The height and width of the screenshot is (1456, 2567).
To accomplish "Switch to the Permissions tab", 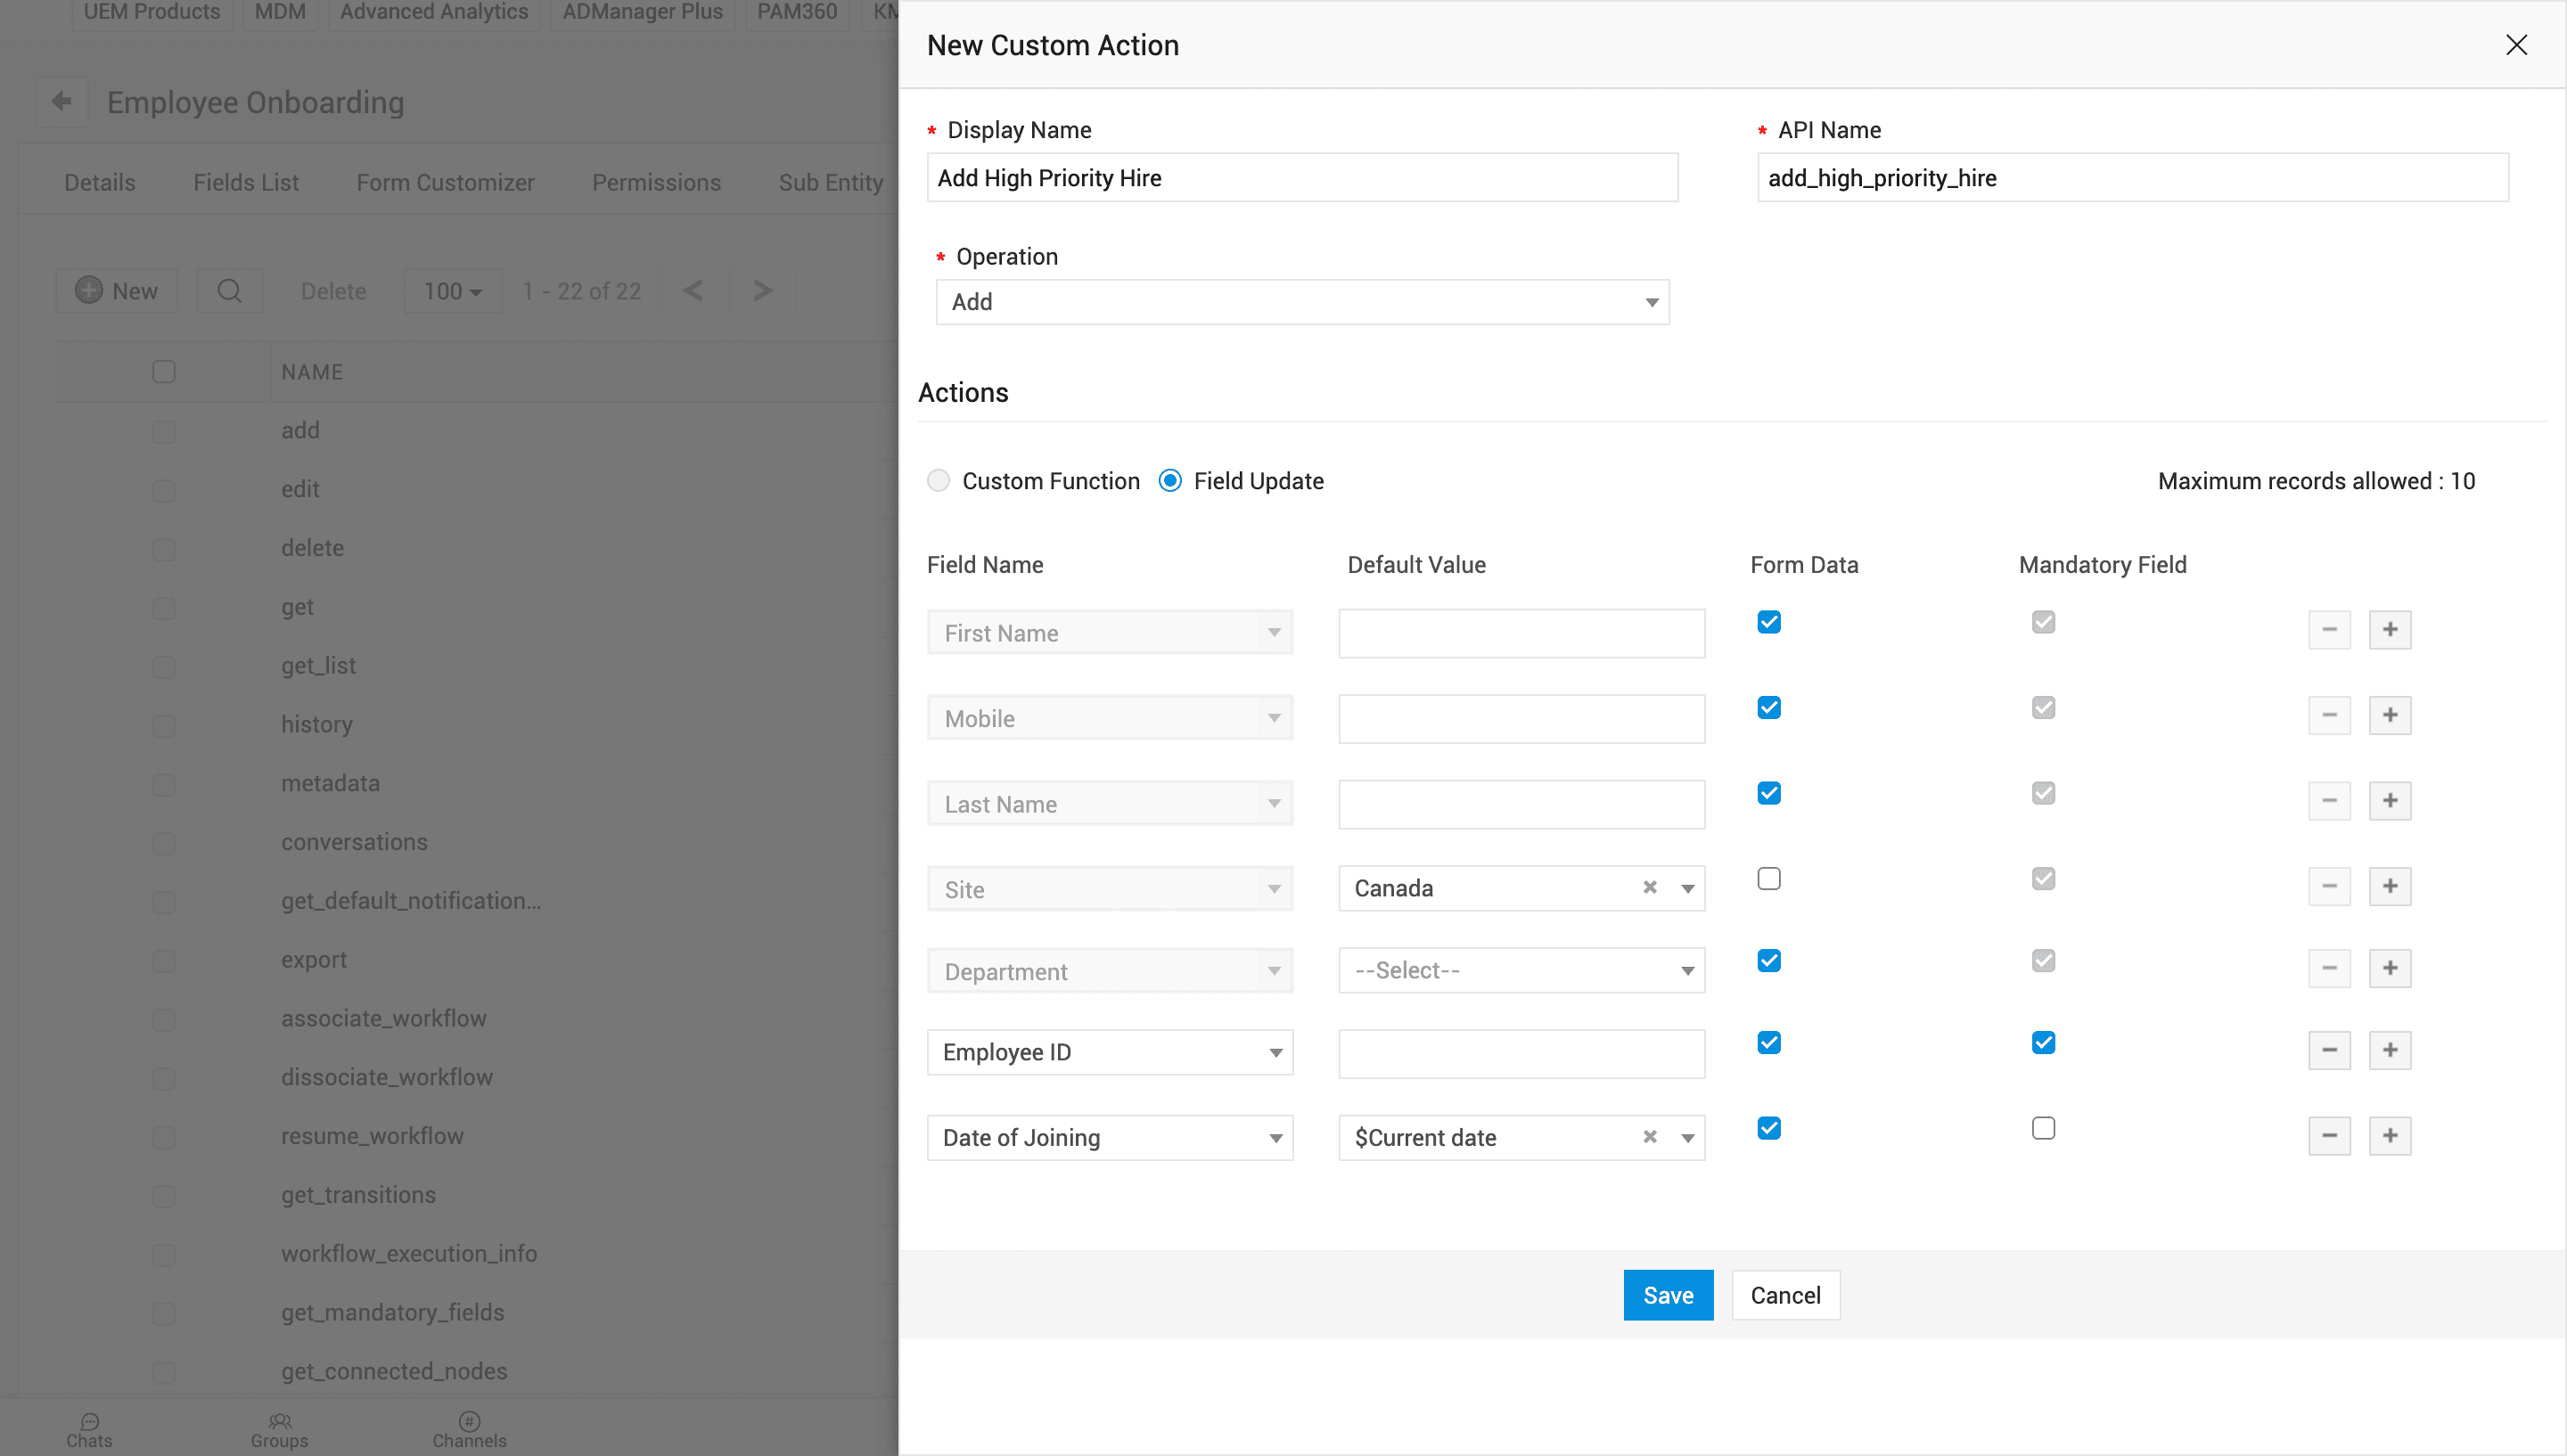I will click(656, 182).
